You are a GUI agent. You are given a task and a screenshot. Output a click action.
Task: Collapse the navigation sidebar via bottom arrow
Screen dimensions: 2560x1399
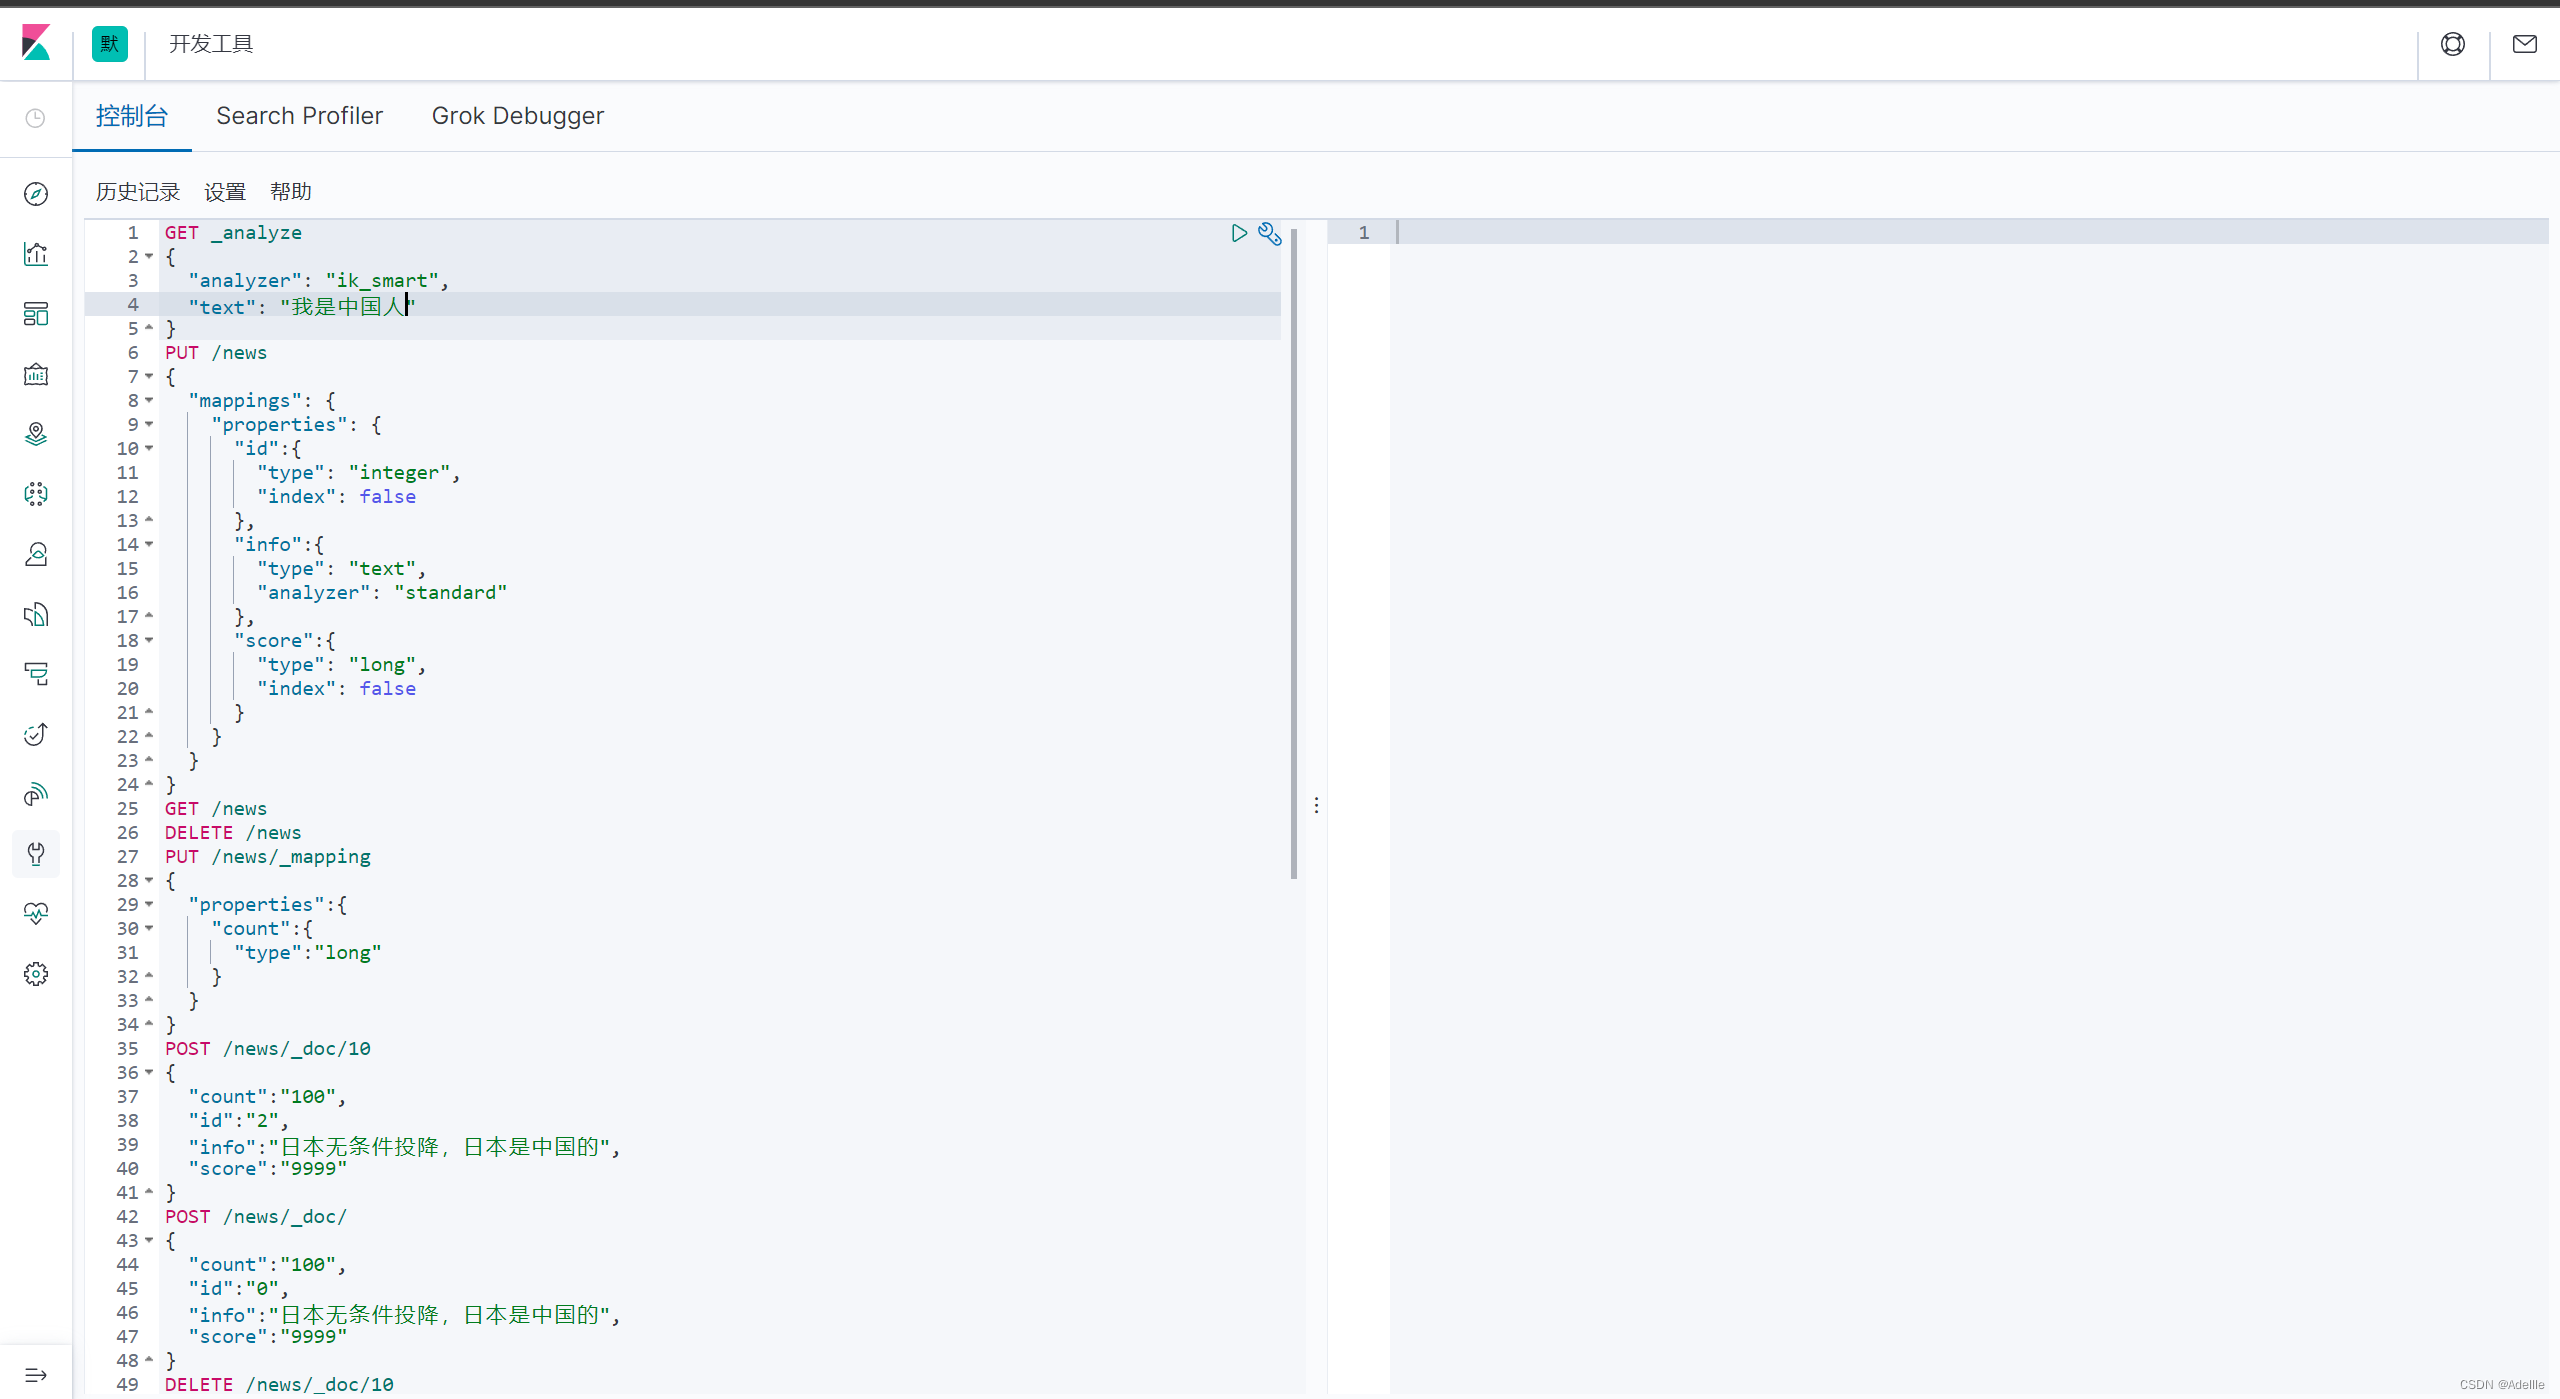point(36,1373)
